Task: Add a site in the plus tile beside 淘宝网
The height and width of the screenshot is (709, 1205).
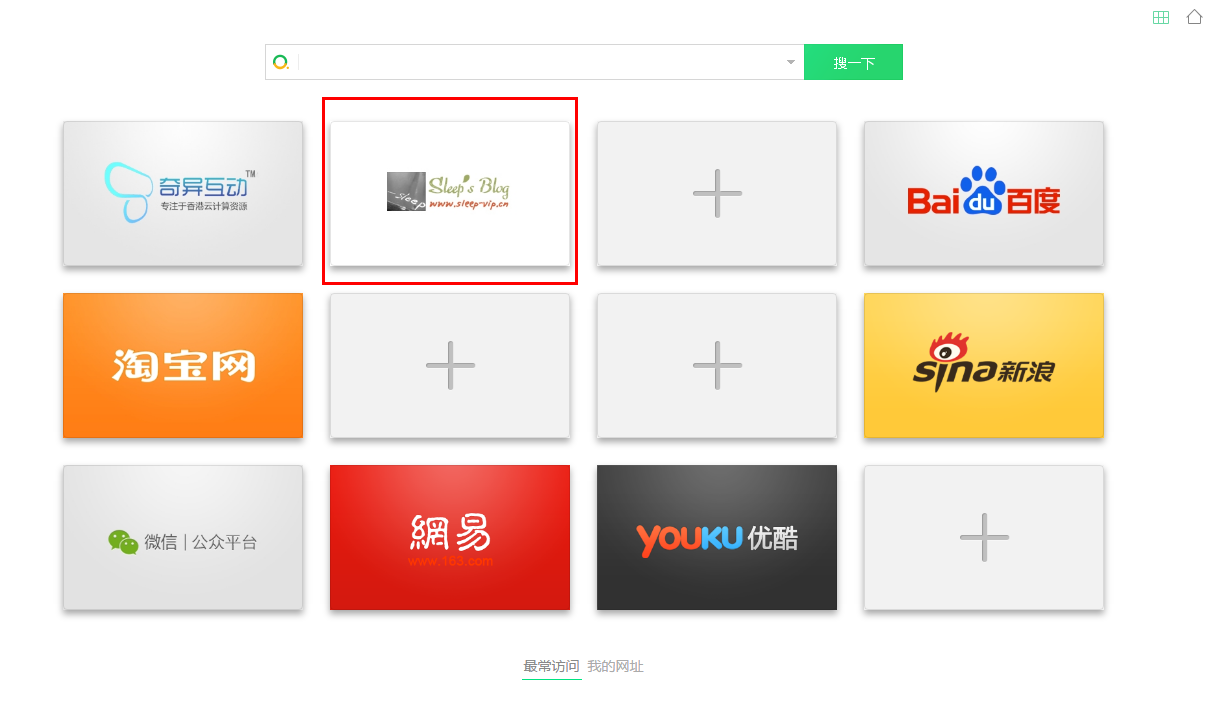Action: 450,365
